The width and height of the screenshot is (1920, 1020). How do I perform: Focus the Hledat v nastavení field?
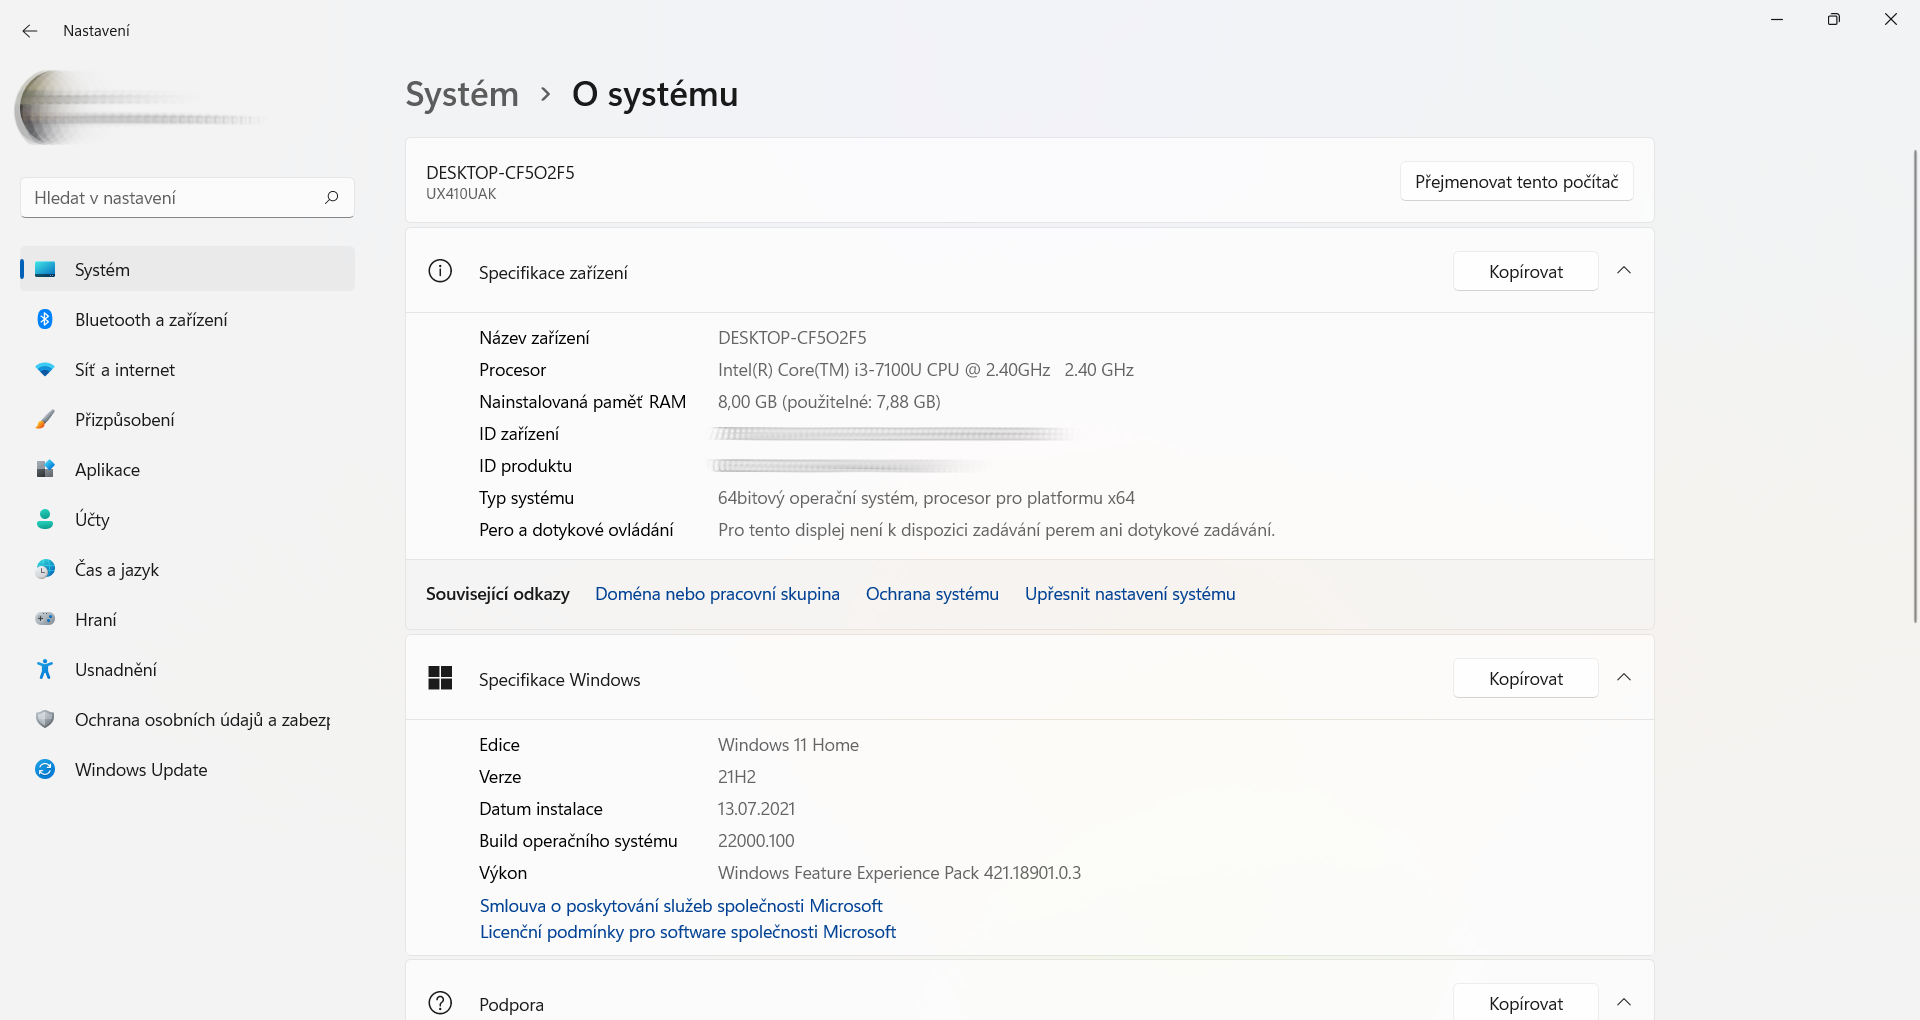coord(187,197)
